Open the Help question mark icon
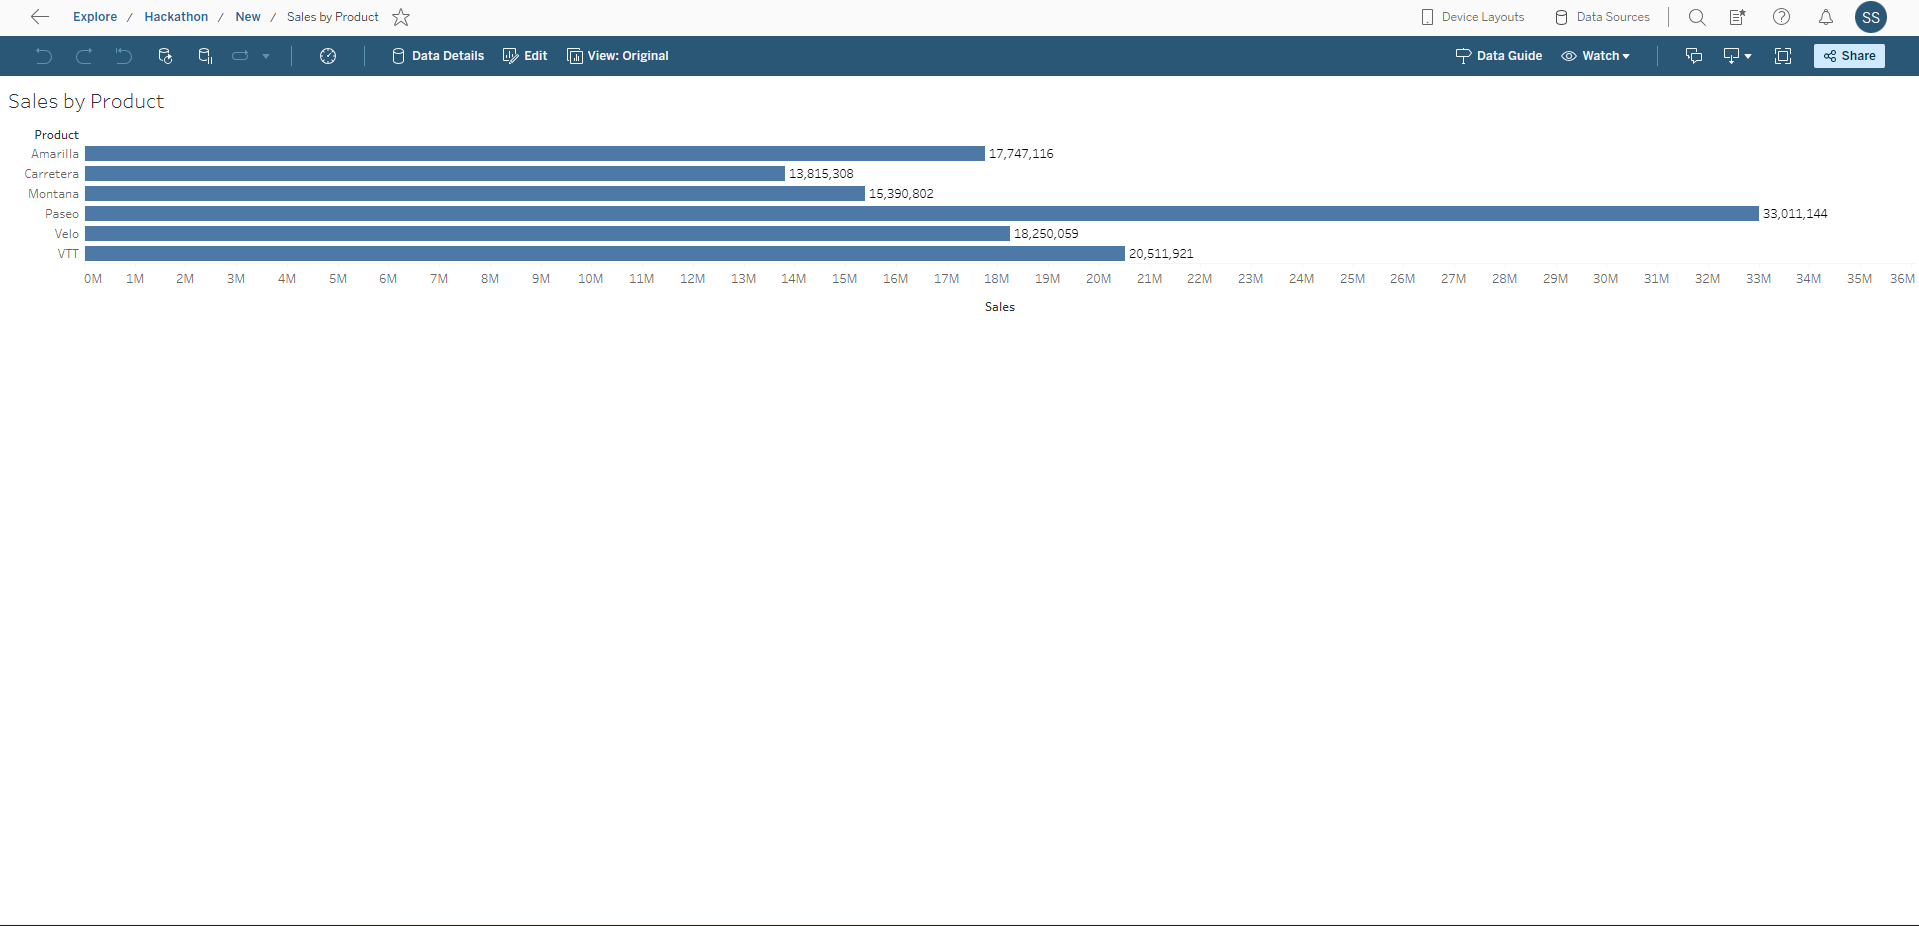 (1782, 17)
